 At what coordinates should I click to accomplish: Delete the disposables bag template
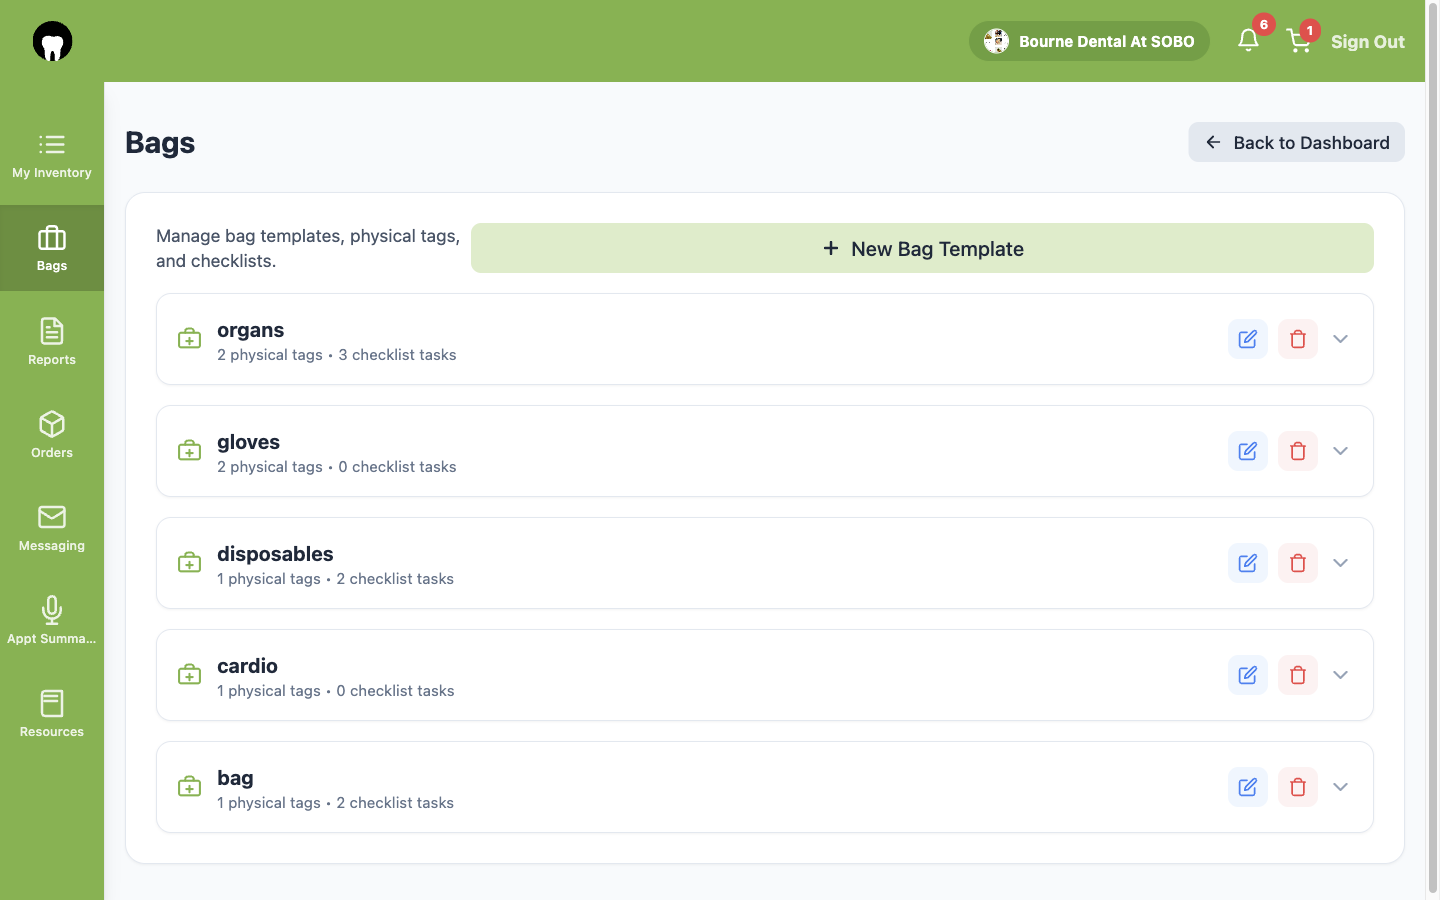tap(1298, 563)
